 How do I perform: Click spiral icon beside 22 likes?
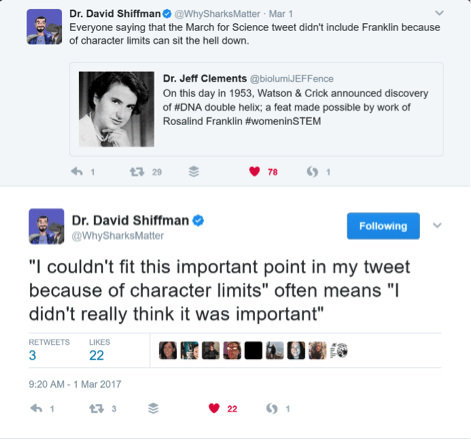(x=272, y=408)
